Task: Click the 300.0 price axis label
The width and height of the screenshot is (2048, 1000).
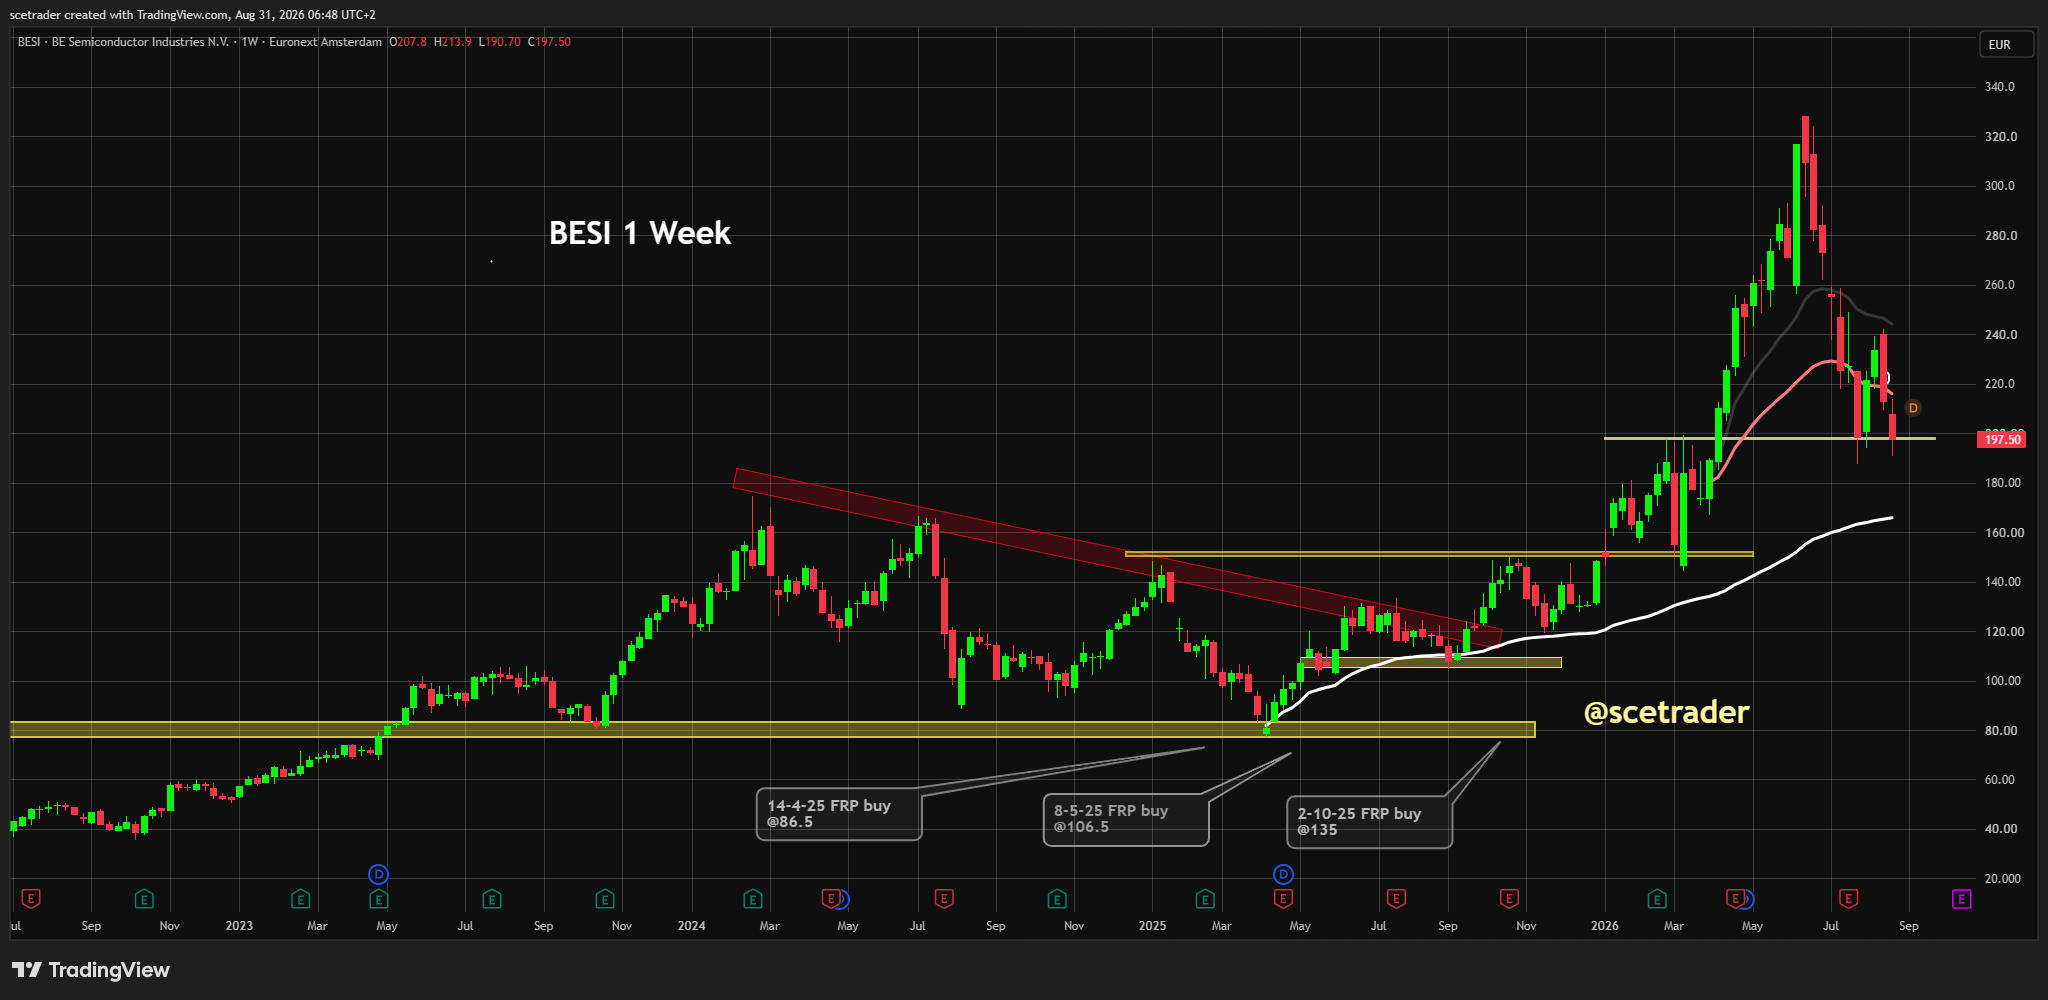Action: tap(2000, 186)
